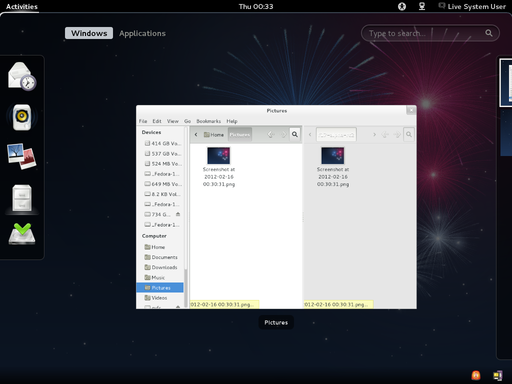Open the clock showing Thu 00:33

(x=256, y=6)
